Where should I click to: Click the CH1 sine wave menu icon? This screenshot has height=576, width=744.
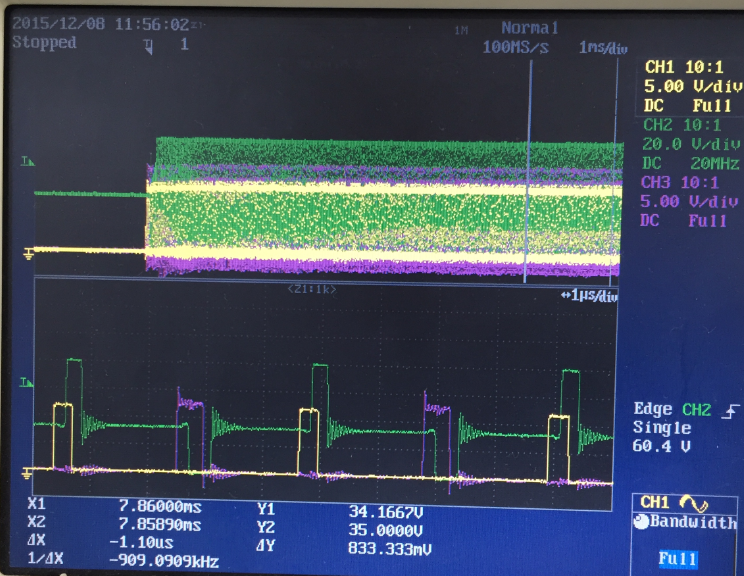click(694, 504)
